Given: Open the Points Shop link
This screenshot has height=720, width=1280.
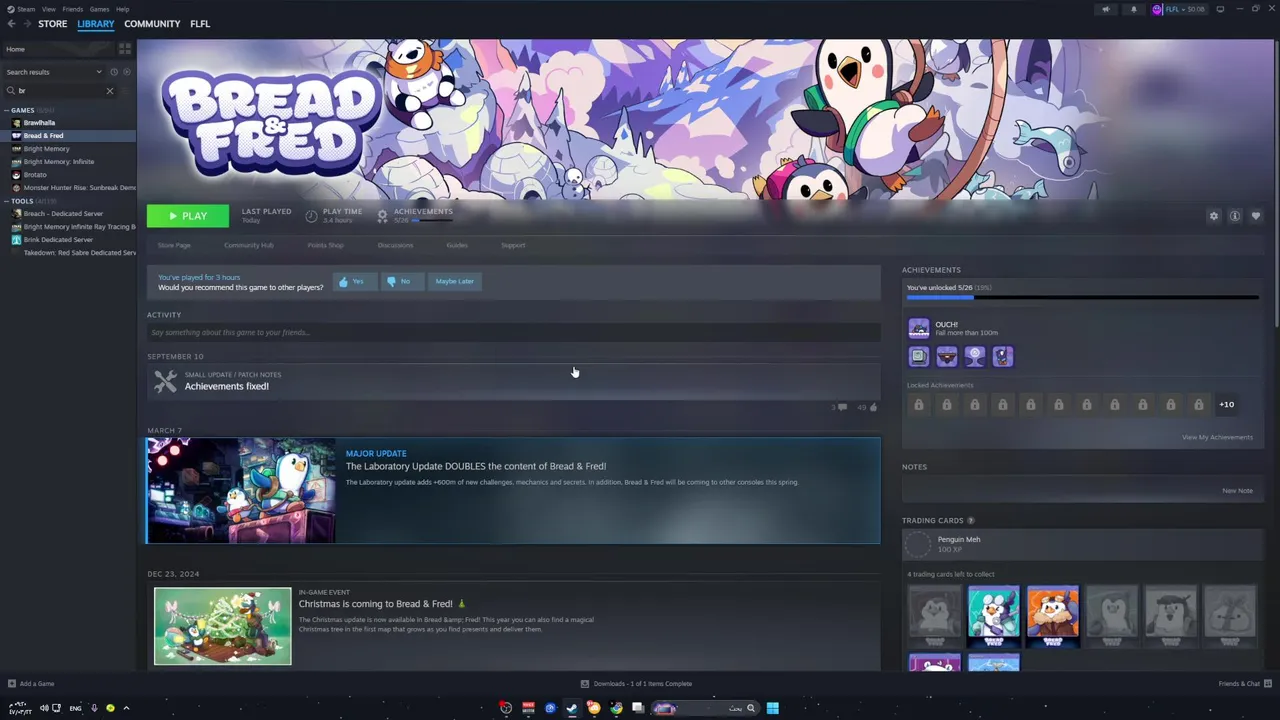Looking at the screenshot, I should 325,245.
